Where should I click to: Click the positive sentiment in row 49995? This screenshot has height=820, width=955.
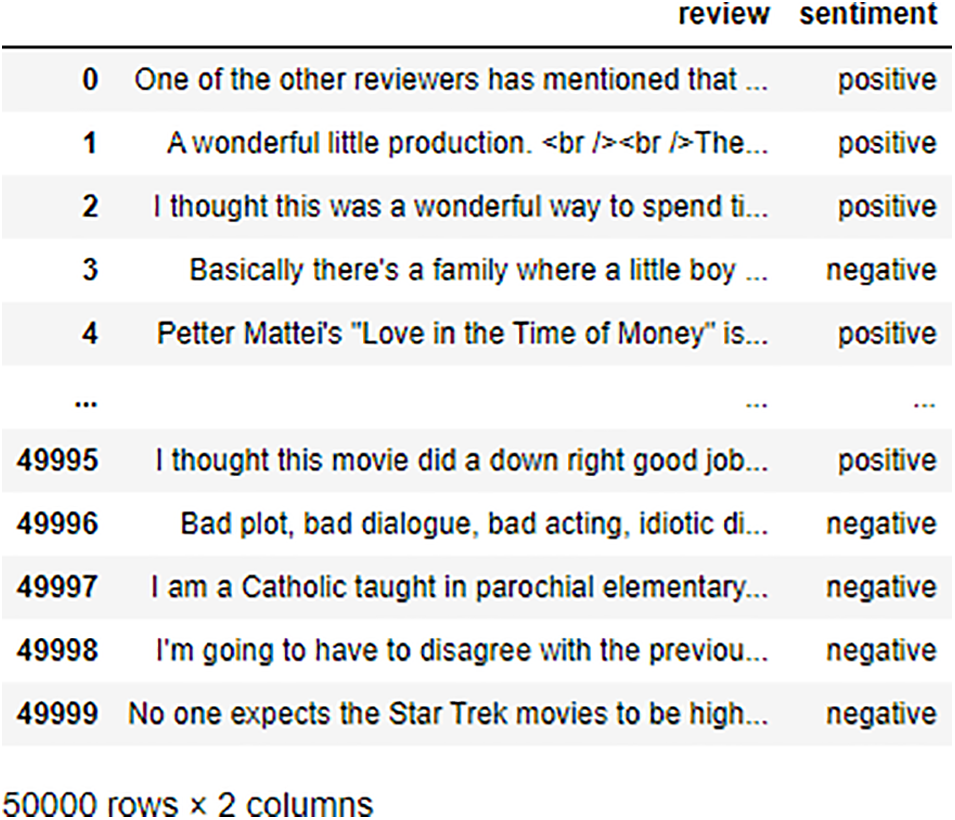887,461
